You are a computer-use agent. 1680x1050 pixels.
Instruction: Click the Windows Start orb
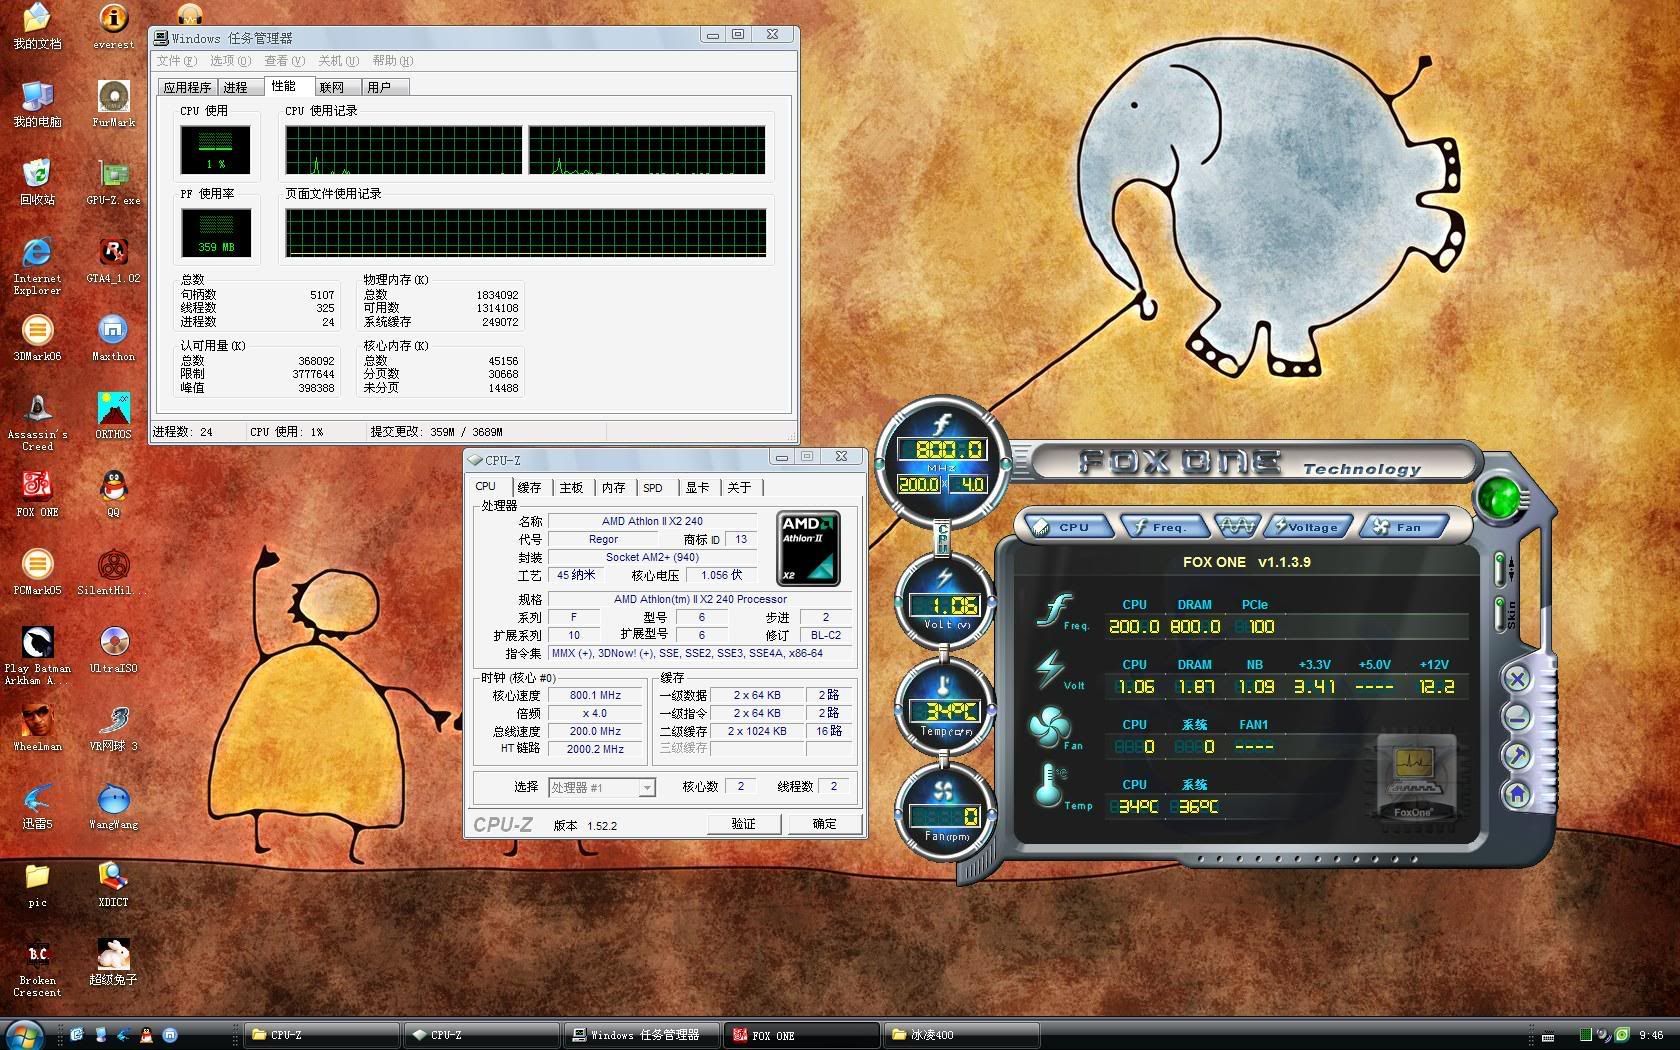pyautogui.click(x=24, y=1034)
